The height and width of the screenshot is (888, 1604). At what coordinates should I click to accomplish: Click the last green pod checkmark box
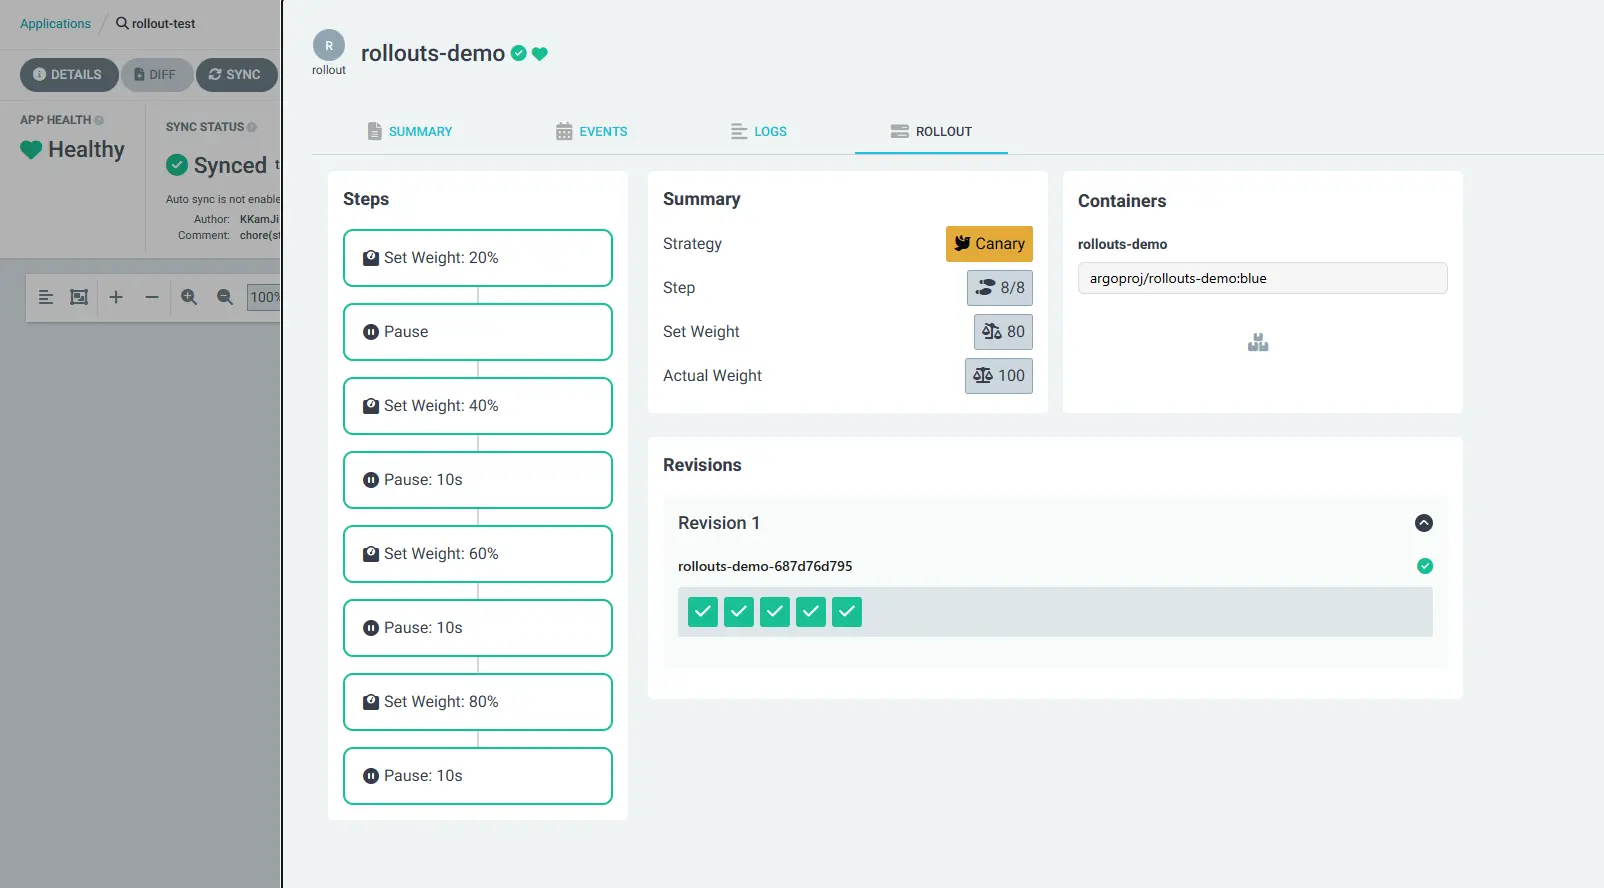coord(847,612)
